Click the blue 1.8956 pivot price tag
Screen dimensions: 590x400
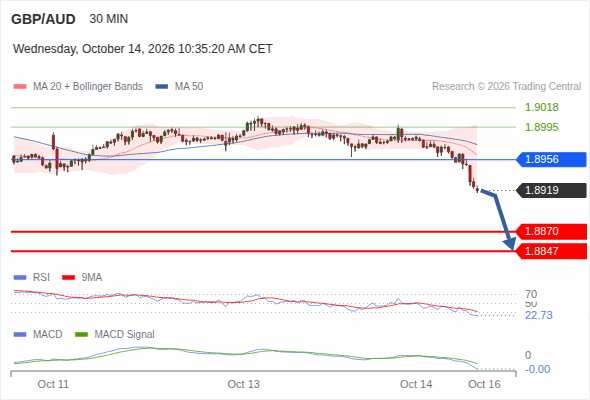pyautogui.click(x=551, y=160)
